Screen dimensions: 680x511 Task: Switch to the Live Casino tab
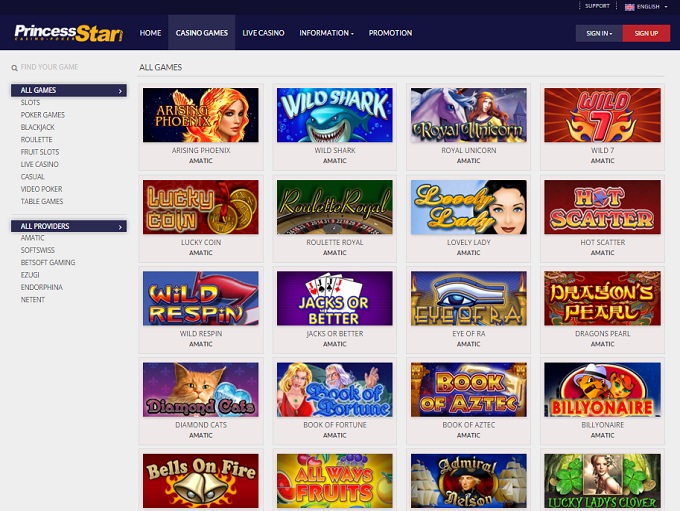tap(263, 33)
